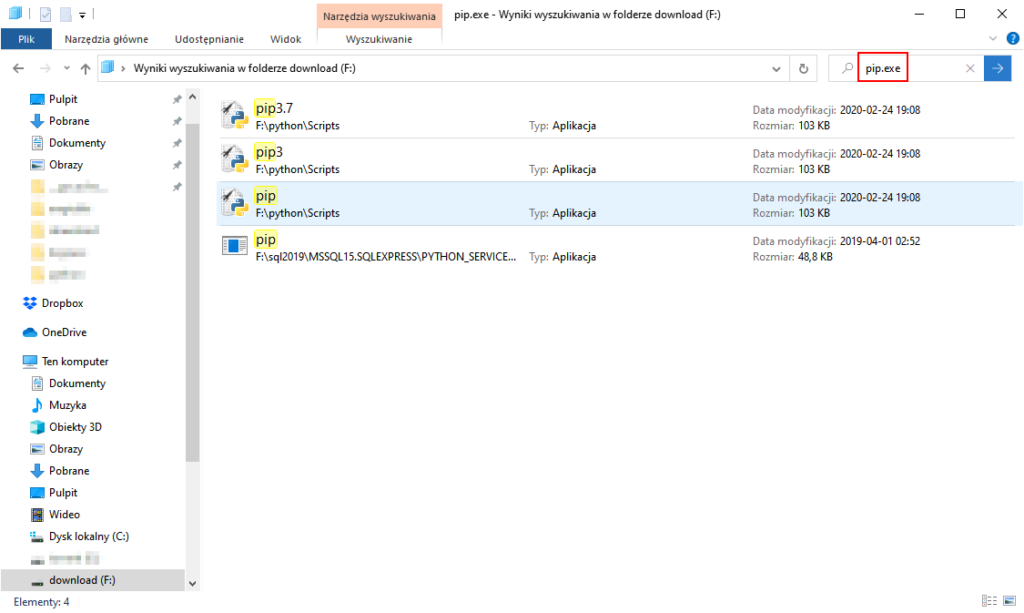Viewport: 1024px width, 613px height.
Task: Switch to the Widok tab
Action: [x=285, y=39]
